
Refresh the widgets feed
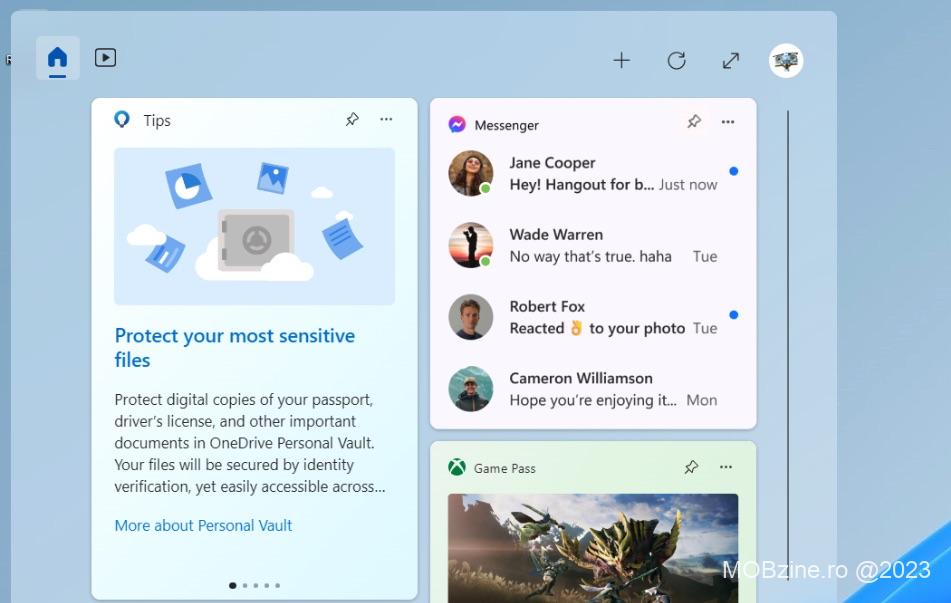(x=676, y=61)
